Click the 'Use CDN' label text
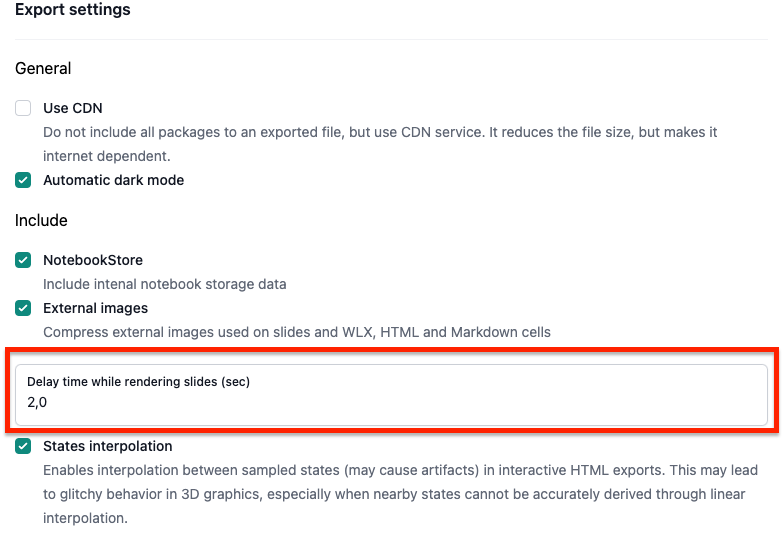Image resolution: width=783 pixels, height=548 pixels. coord(72,108)
